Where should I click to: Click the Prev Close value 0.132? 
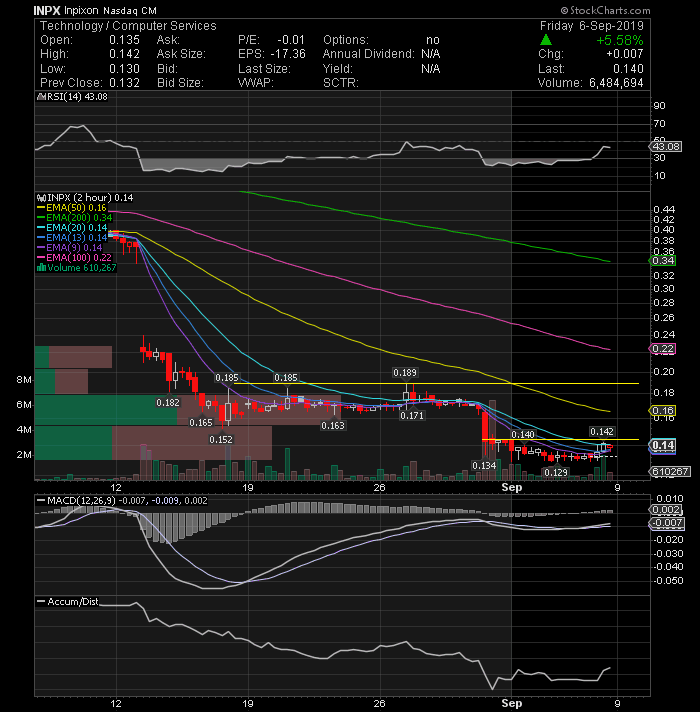point(124,83)
